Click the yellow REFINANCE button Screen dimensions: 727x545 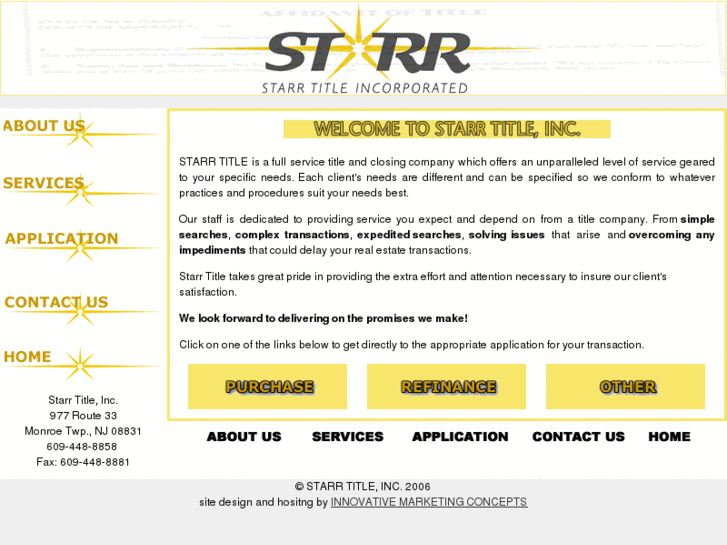pos(446,386)
